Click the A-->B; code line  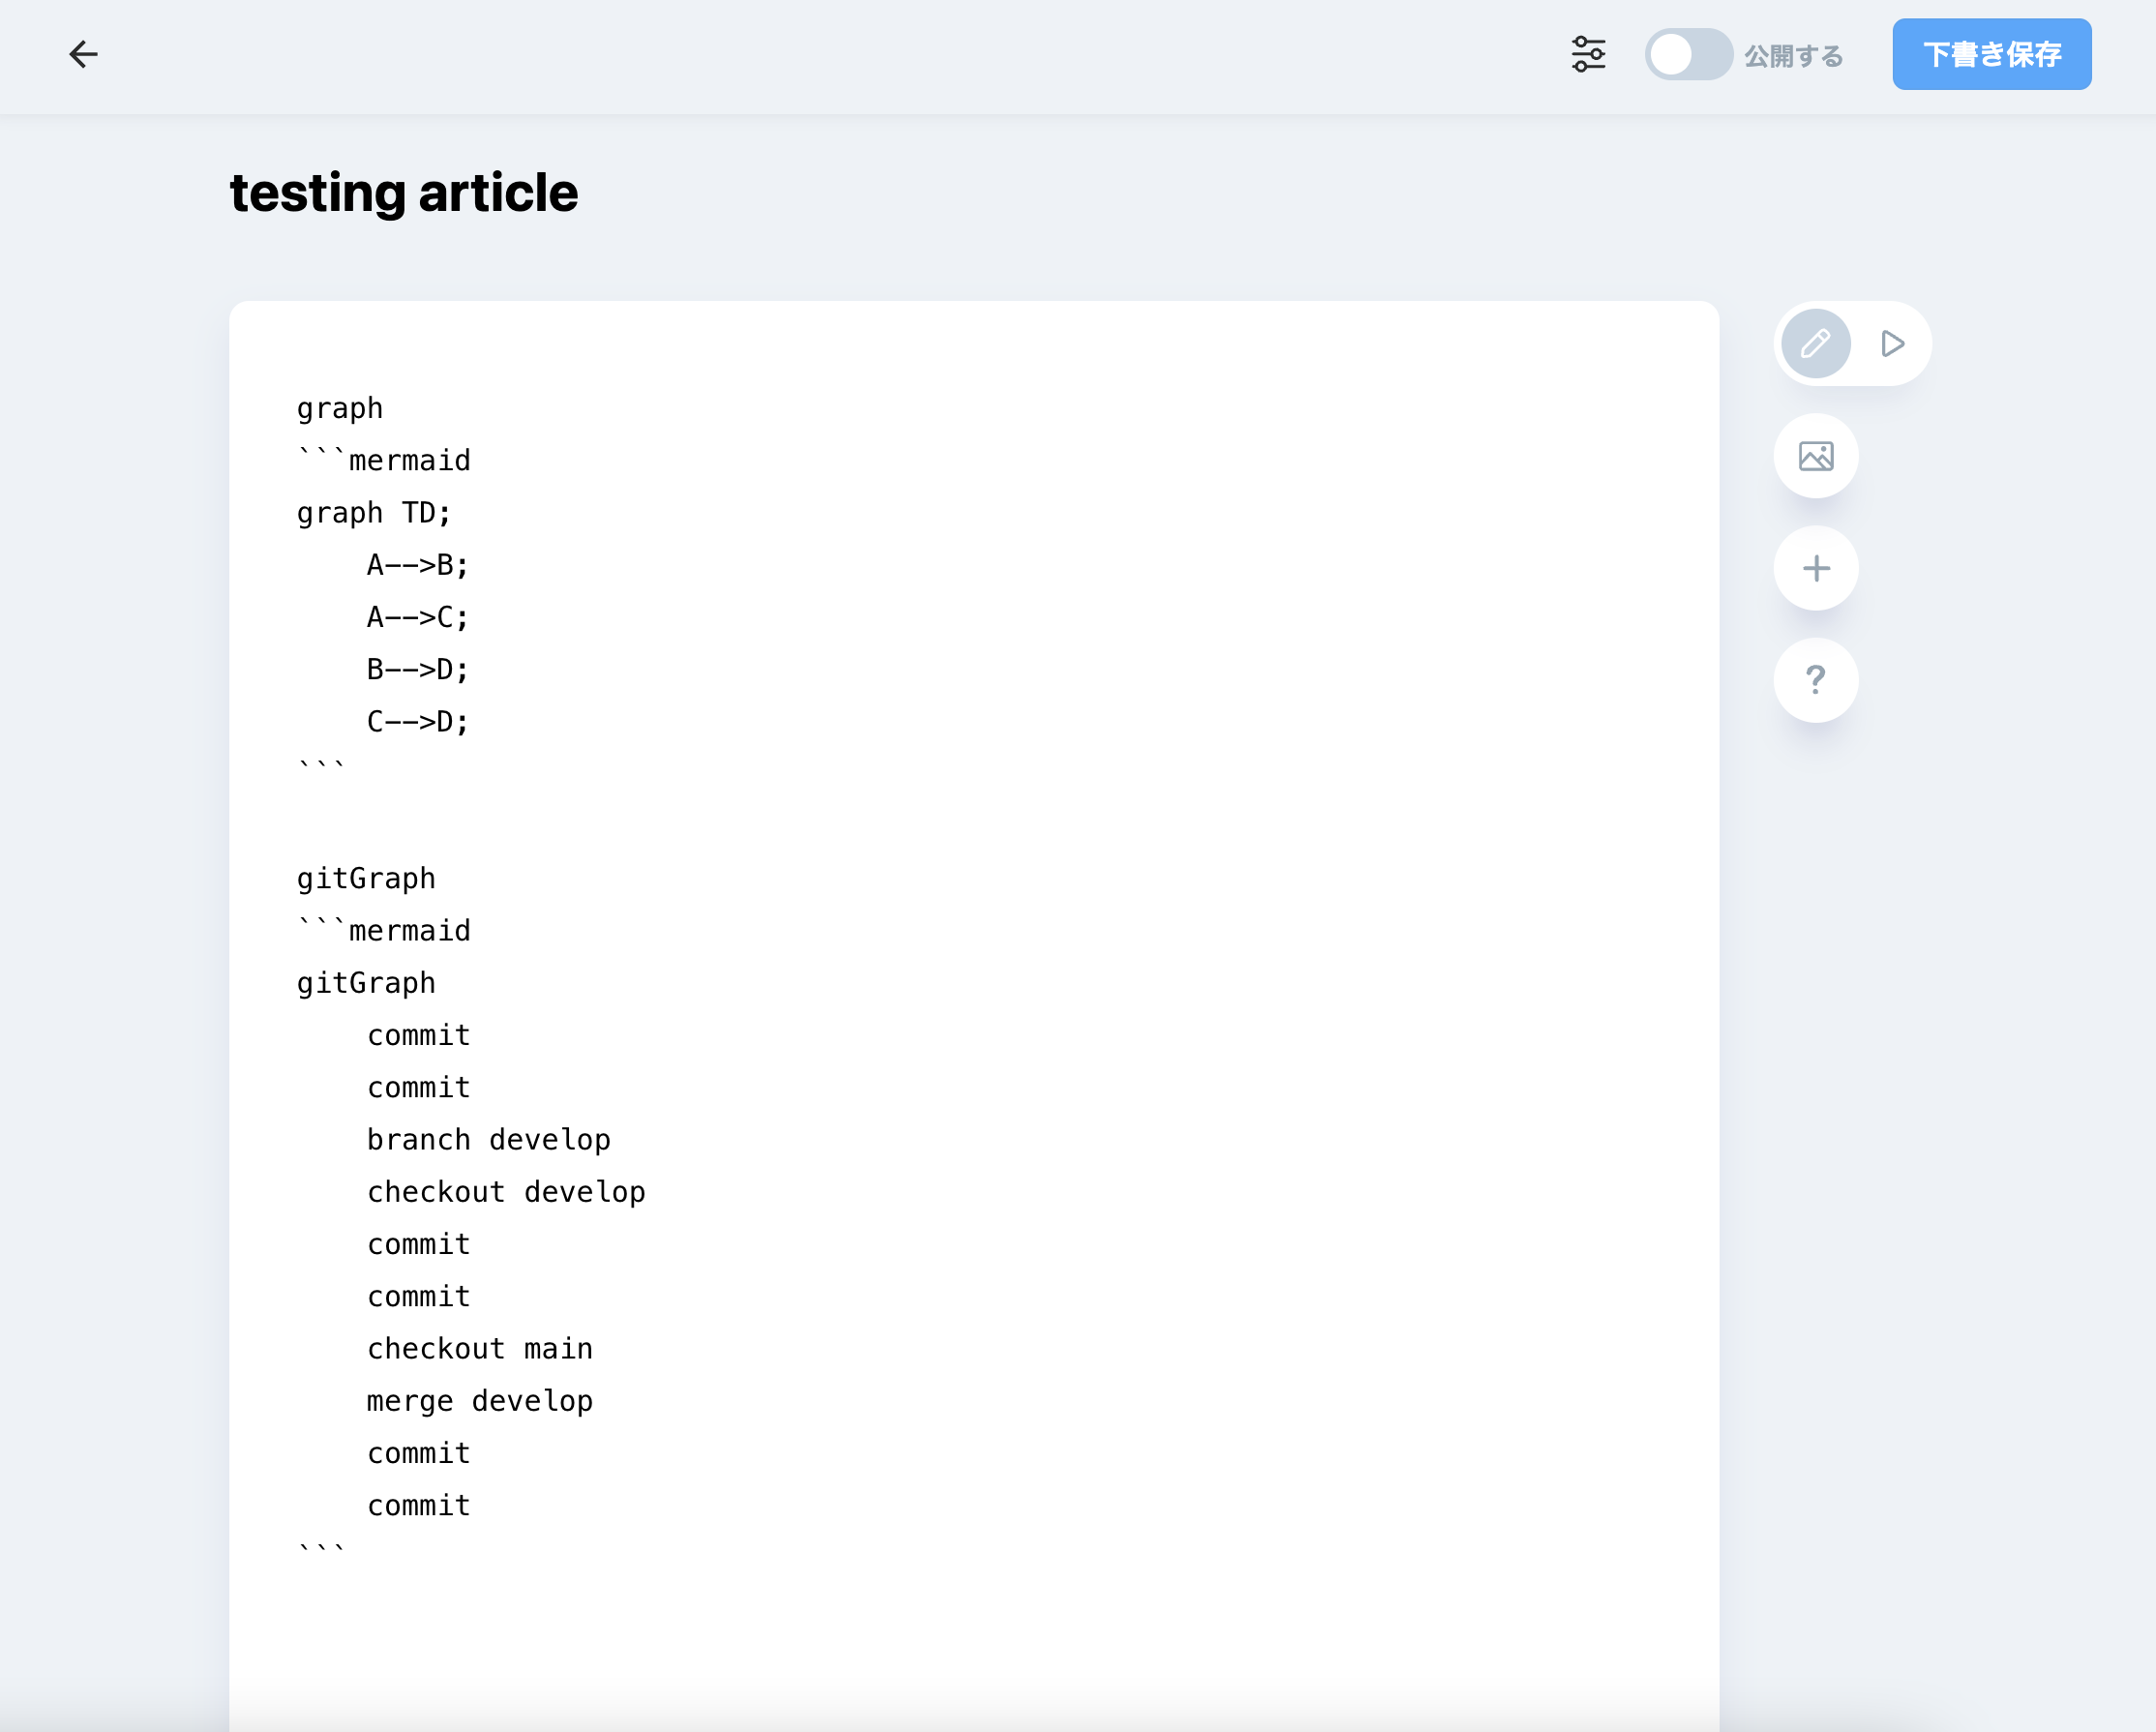click(x=417, y=565)
